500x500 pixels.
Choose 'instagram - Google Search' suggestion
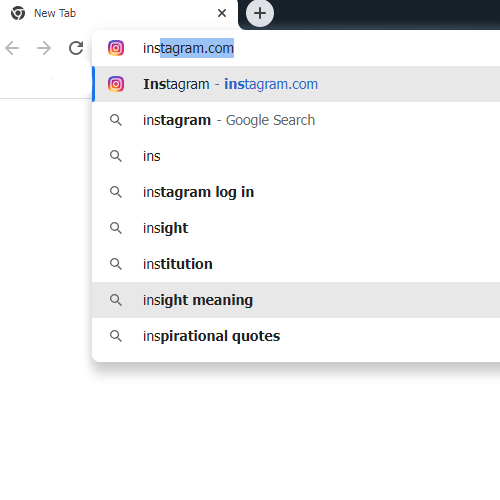pyautogui.click(x=296, y=120)
